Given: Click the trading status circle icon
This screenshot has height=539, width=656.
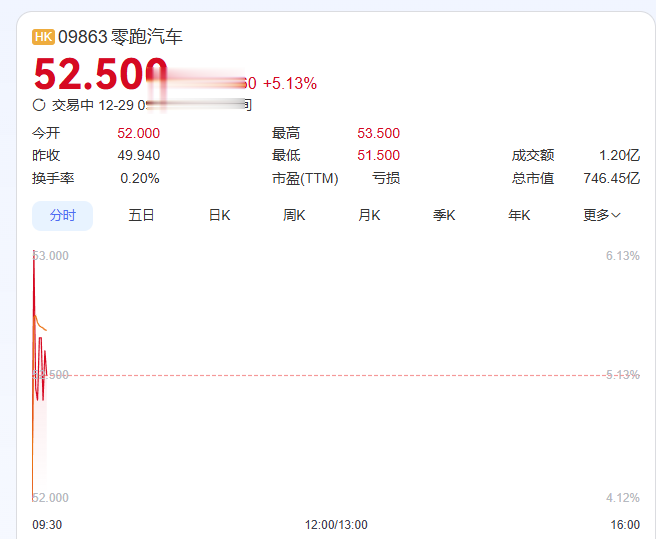Looking at the screenshot, I should (39, 105).
